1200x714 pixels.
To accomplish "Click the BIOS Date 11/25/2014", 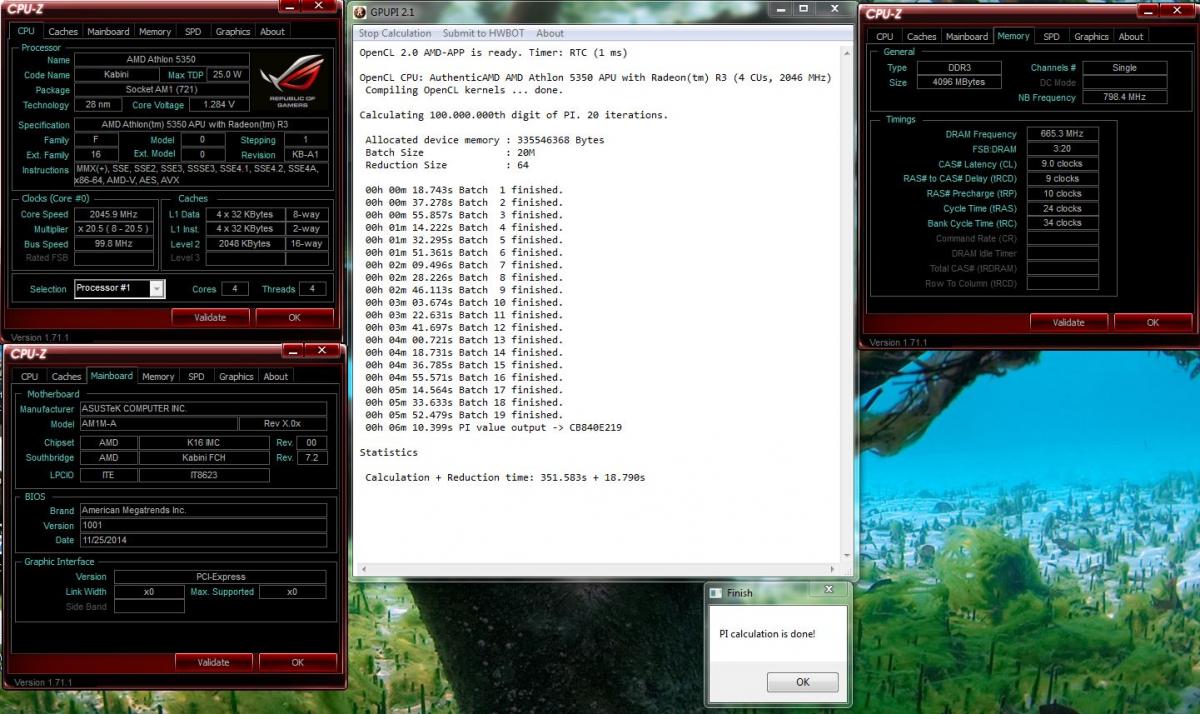I will pos(203,540).
